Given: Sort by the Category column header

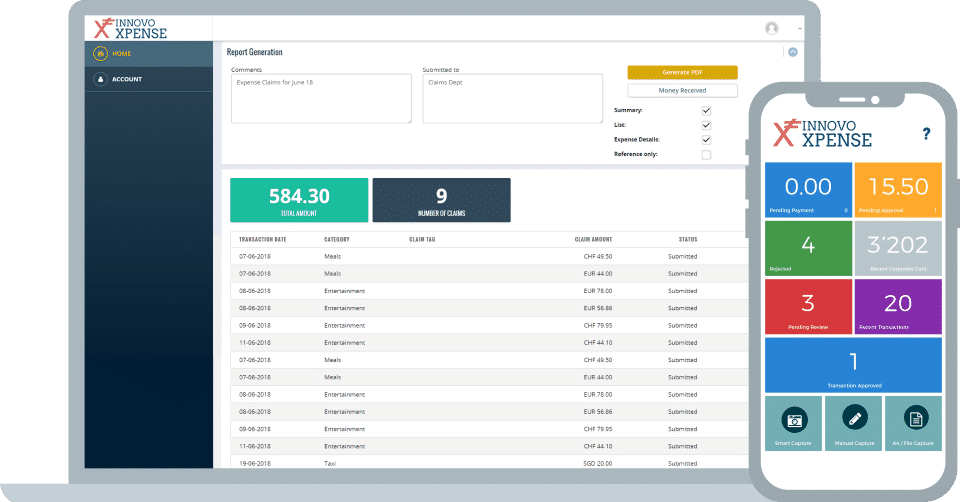Looking at the screenshot, I should click(337, 239).
